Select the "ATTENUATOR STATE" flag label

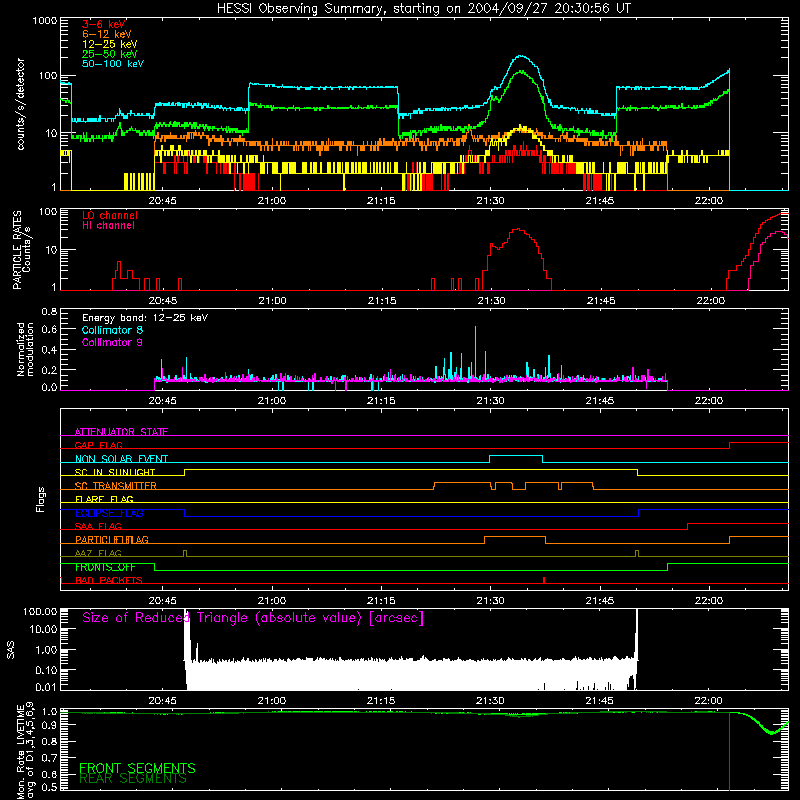tap(121, 432)
